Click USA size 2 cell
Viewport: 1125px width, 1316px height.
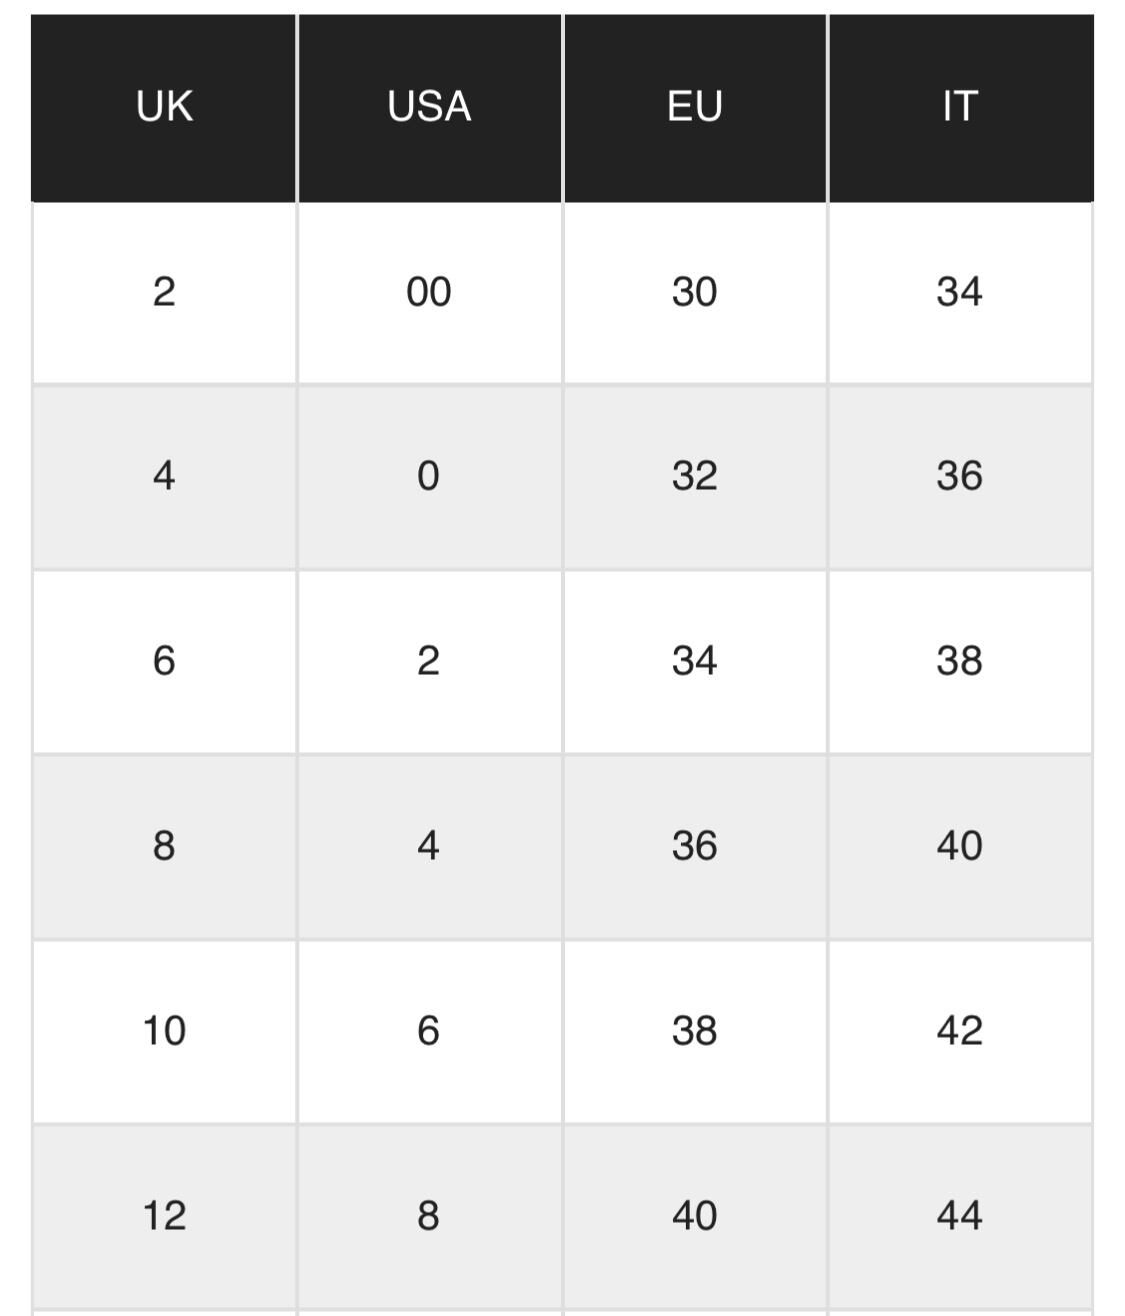(429, 661)
